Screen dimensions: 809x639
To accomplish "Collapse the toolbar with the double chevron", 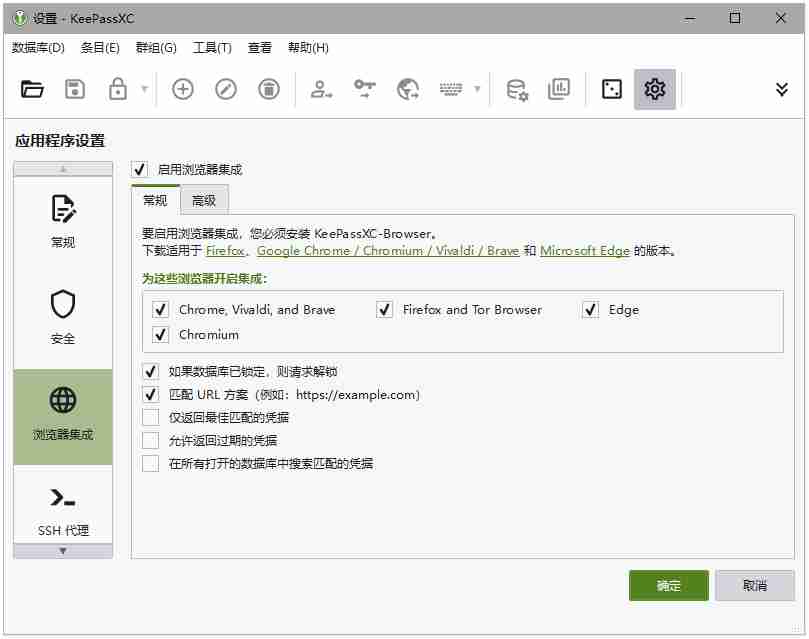I will click(x=782, y=89).
